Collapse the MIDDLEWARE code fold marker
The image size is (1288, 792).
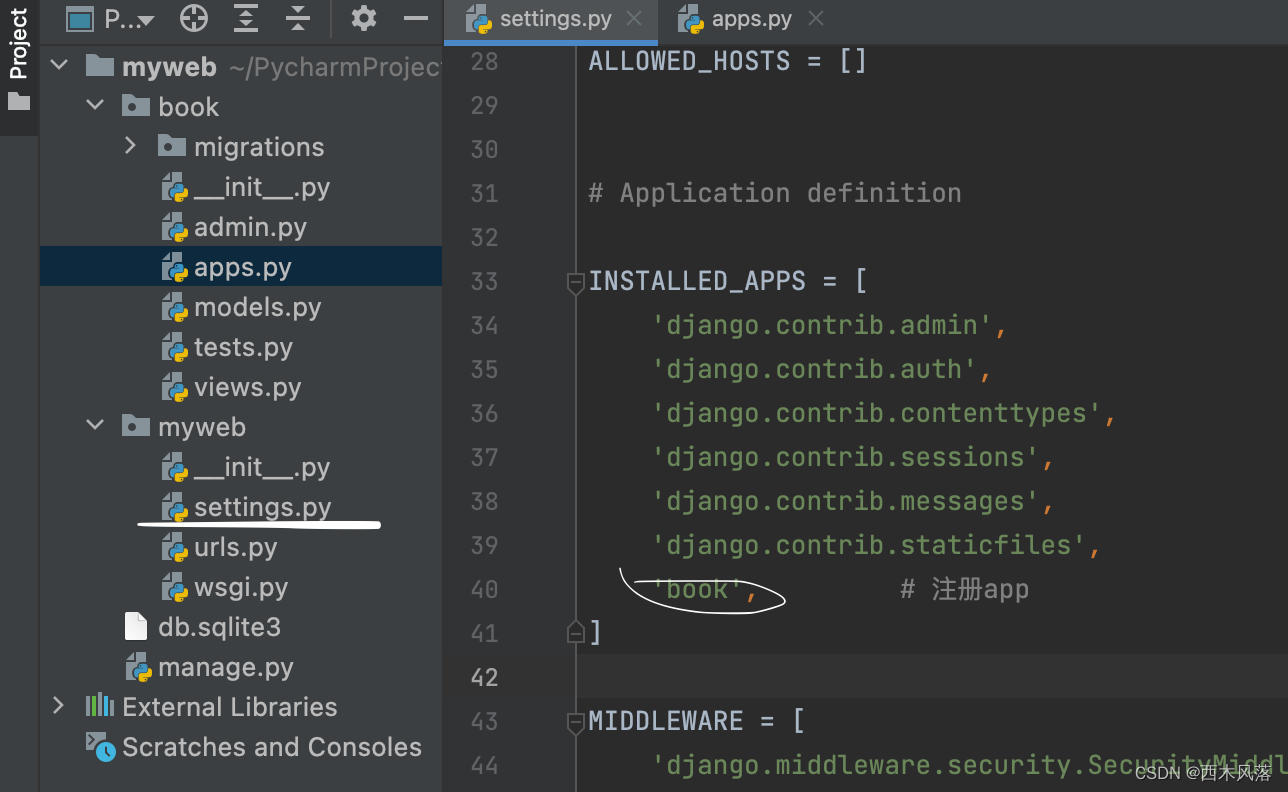[x=575, y=723]
